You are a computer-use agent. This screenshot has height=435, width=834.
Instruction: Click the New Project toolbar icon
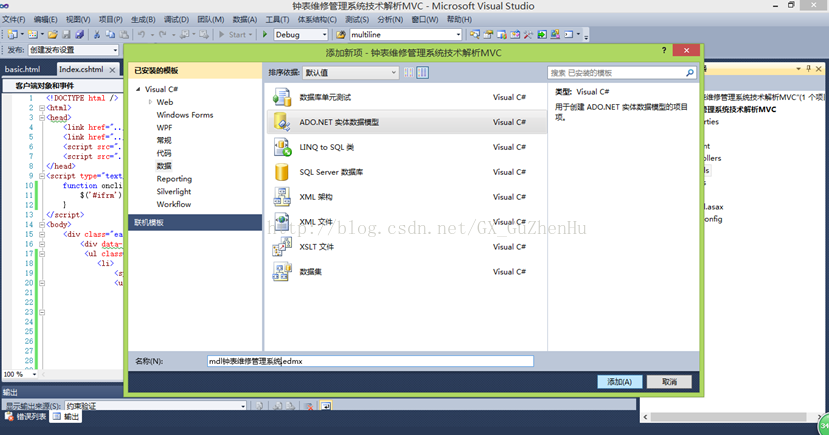(12, 35)
